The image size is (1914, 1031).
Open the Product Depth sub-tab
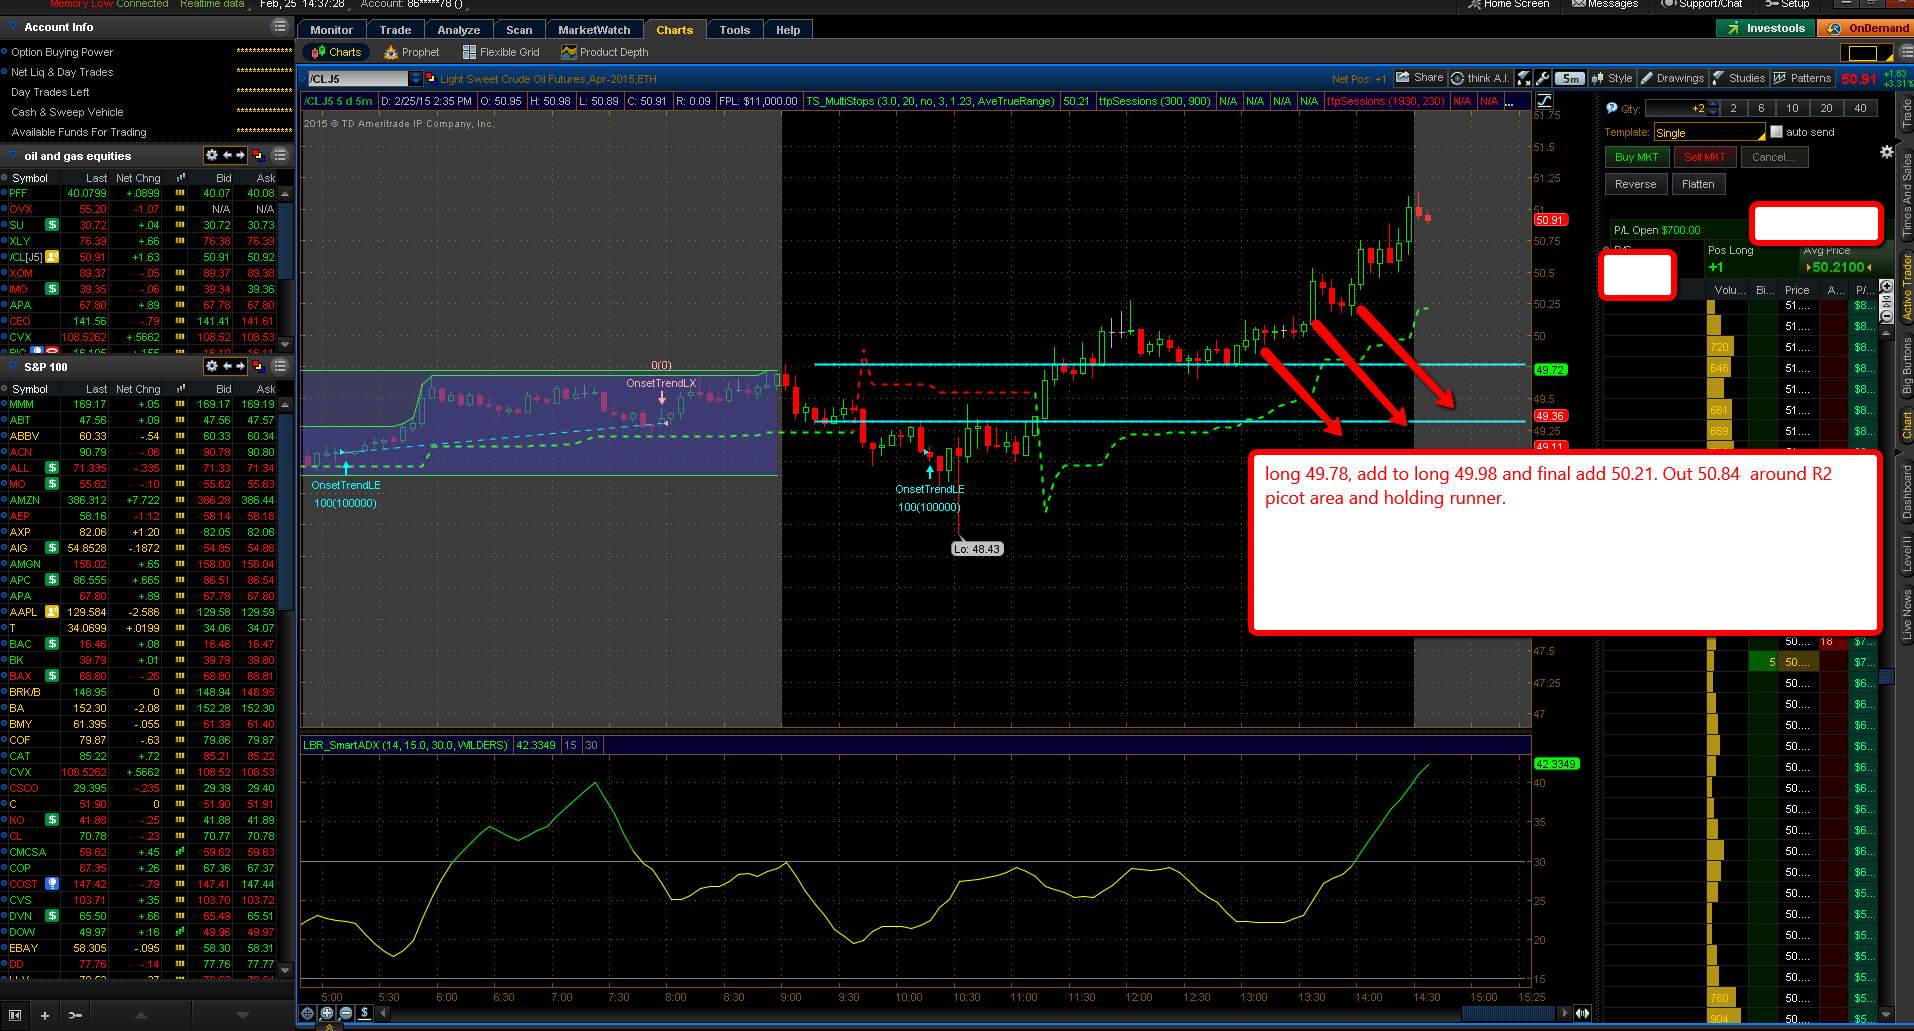(x=605, y=52)
